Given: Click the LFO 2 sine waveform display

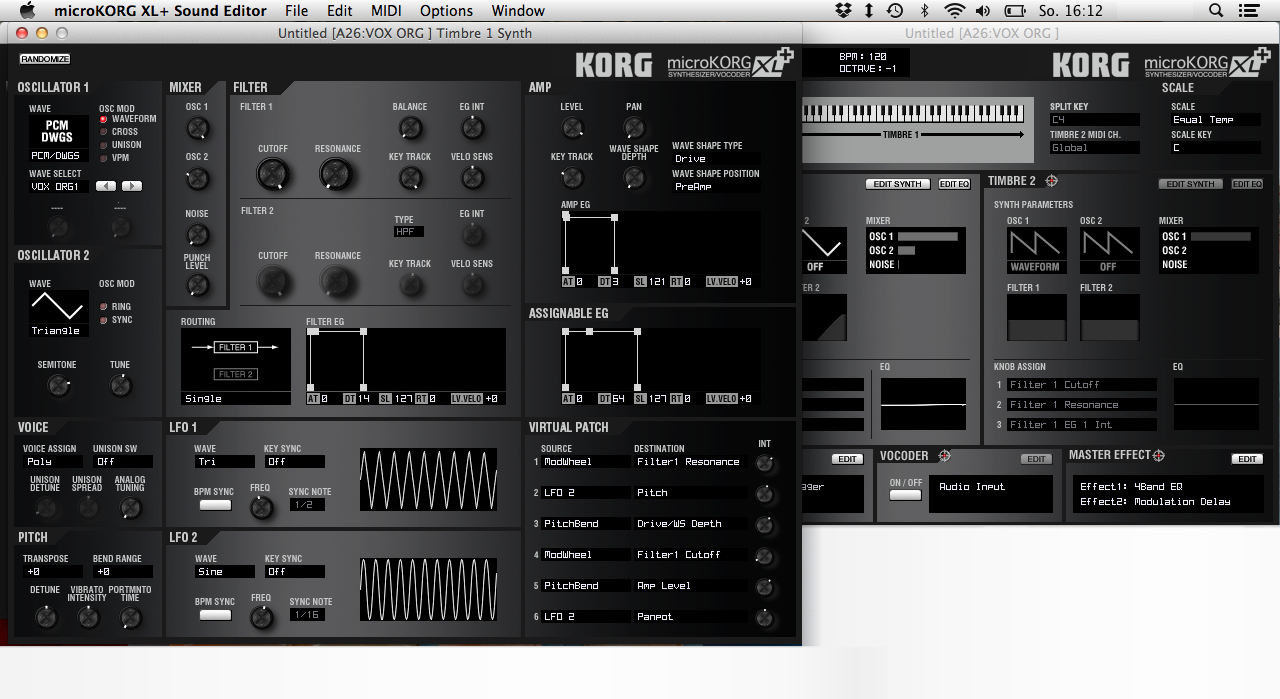Looking at the screenshot, I should 428,590.
